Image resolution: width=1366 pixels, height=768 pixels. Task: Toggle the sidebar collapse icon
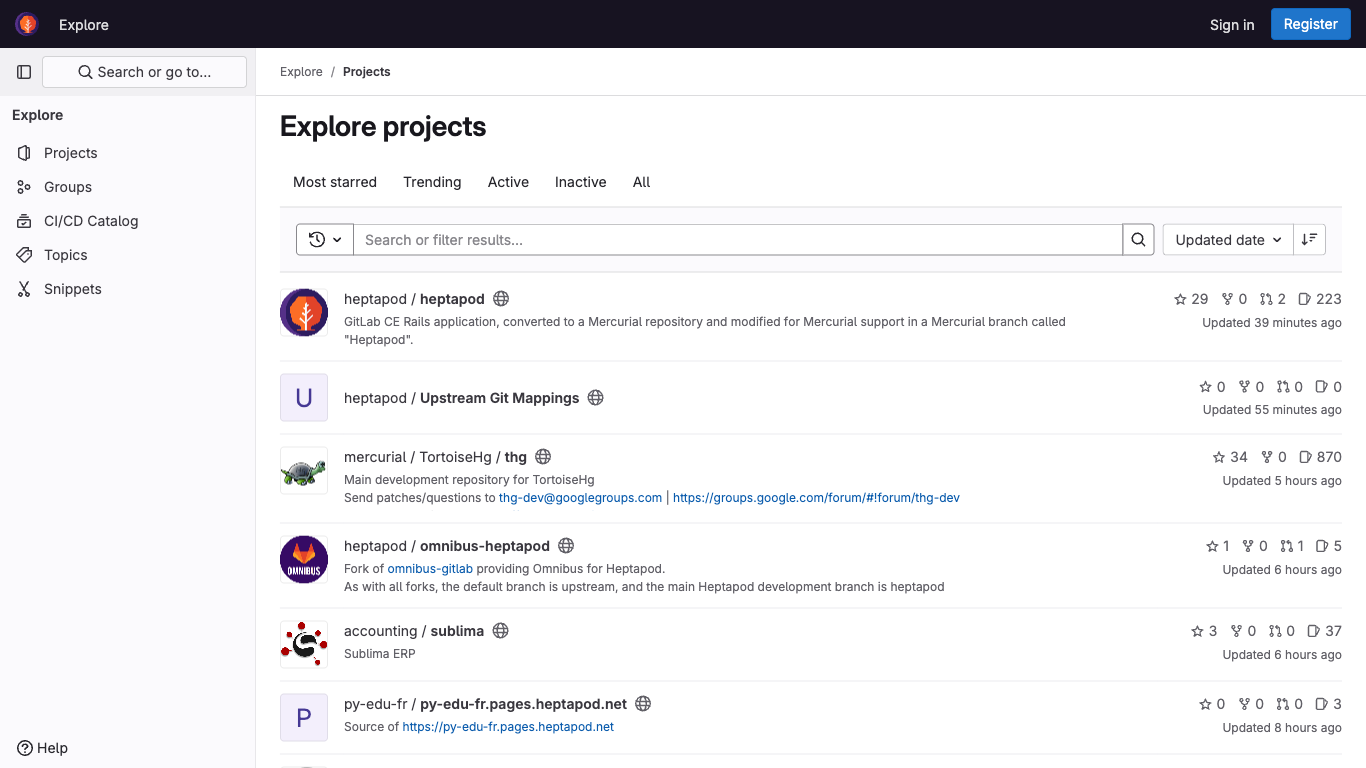pyautogui.click(x=24, y=72)
